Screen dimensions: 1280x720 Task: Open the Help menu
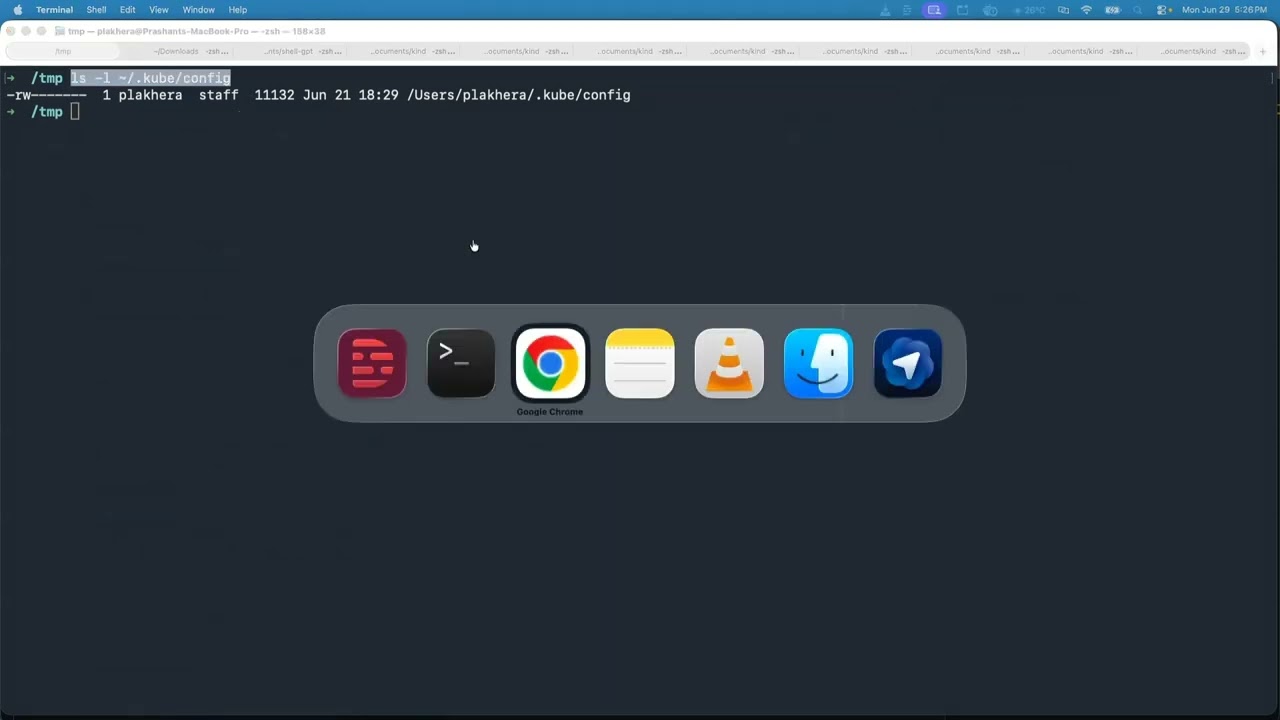pyautogui.click(x=238, y=10)
